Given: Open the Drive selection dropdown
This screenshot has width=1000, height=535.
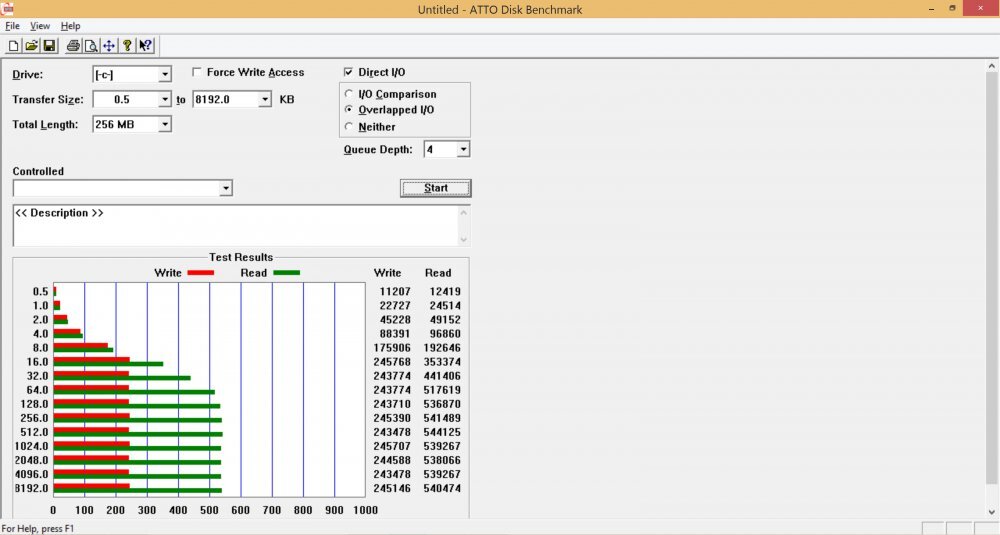Looking at the screenshot, I should (165, 75).
